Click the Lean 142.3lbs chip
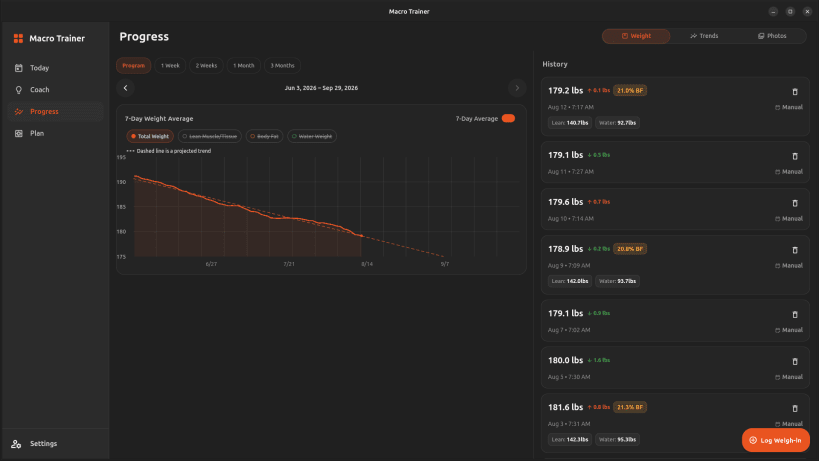The height and width of the screenshot is (461, 819). tap(570, 440)
